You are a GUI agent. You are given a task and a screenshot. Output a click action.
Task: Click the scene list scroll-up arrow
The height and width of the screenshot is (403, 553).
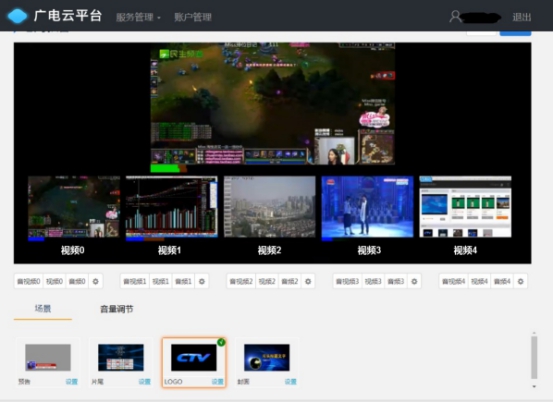coord(534,333)
